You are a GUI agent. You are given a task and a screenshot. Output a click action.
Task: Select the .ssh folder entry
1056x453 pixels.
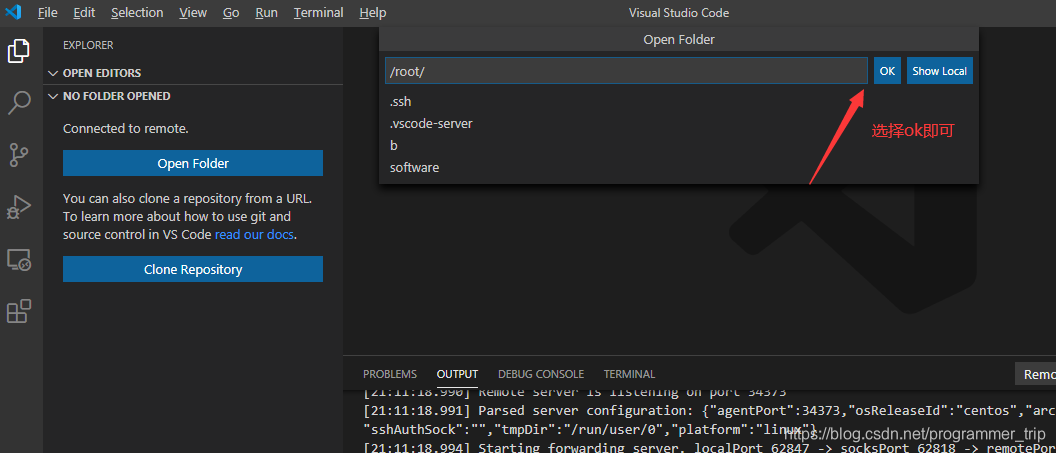[679, 102]
